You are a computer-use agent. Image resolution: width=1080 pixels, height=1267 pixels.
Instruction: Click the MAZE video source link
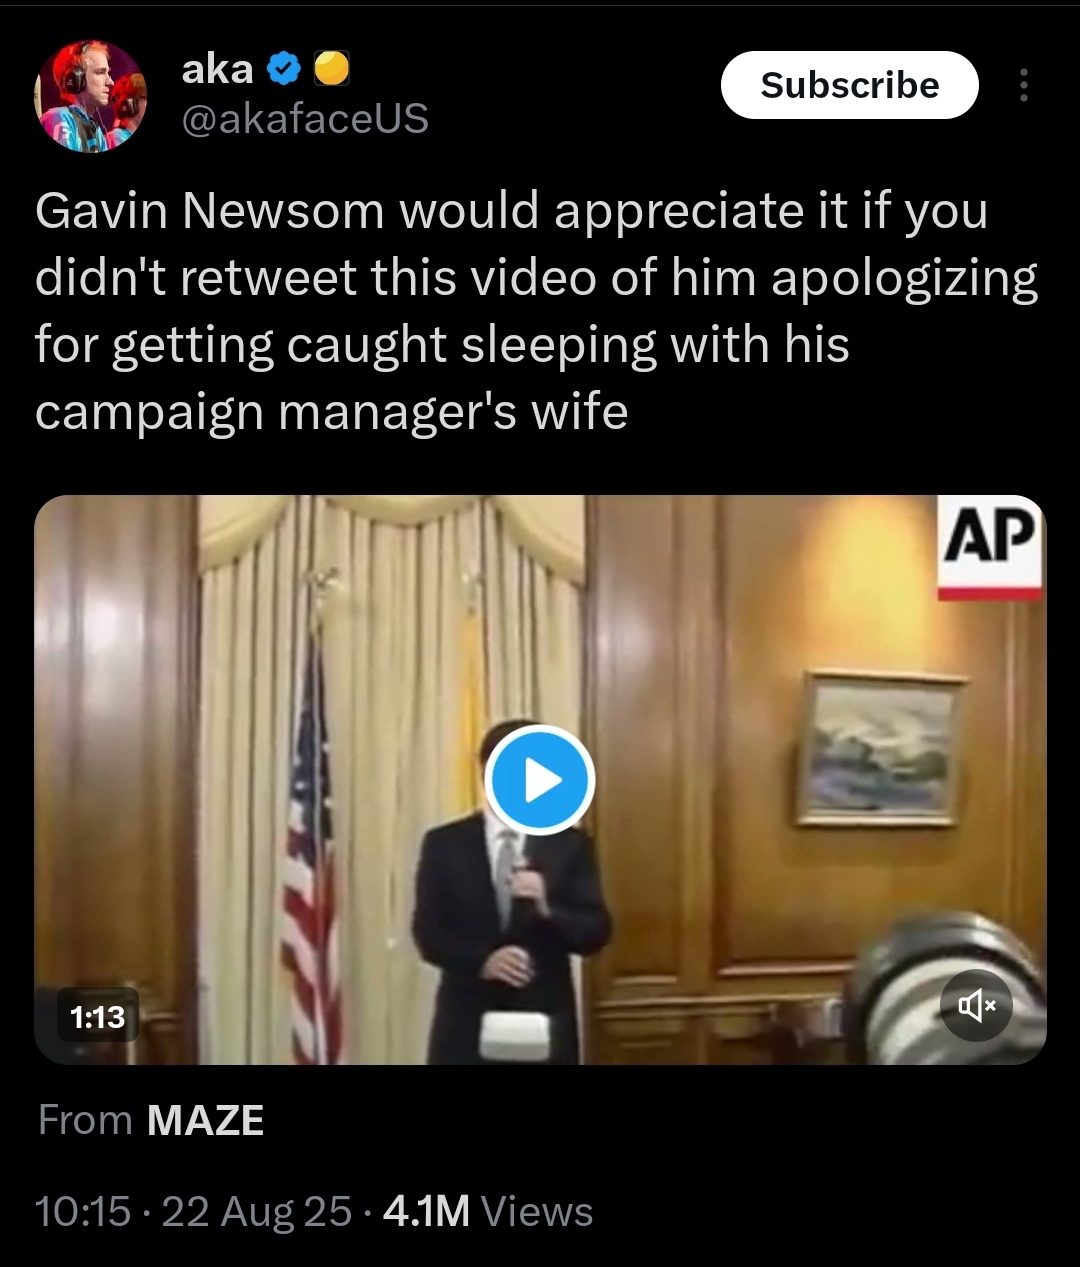205,1120
